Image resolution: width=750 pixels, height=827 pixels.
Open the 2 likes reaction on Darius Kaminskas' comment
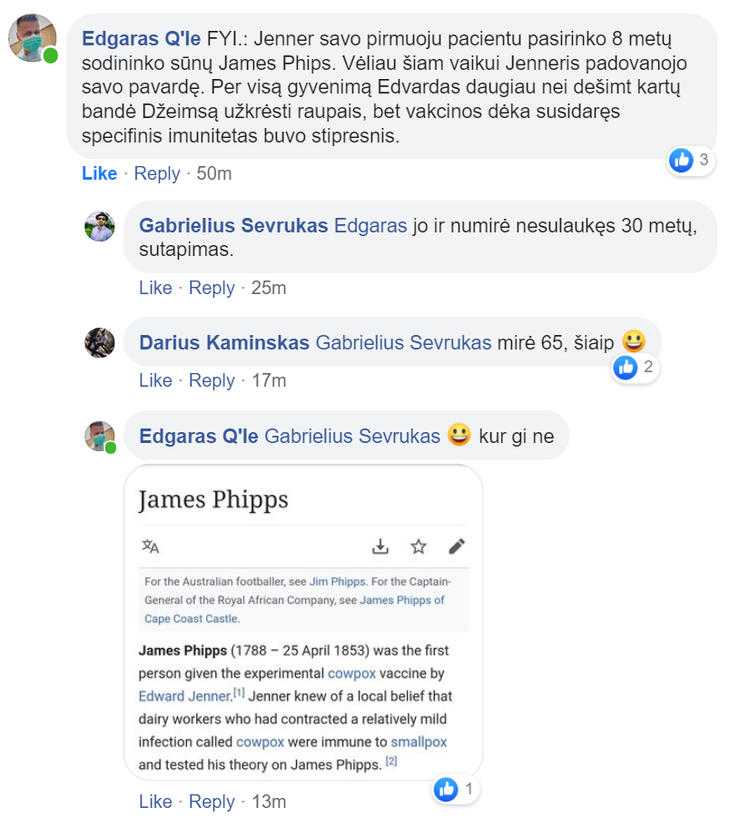635,367
